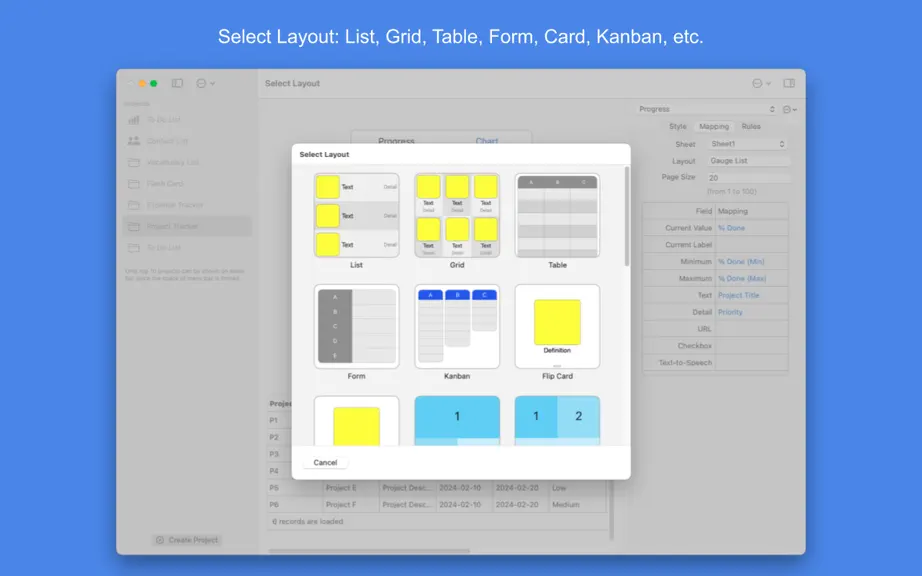Select the Grid layout icon
This screenshot has height=576, width=922.
(457, 215)
